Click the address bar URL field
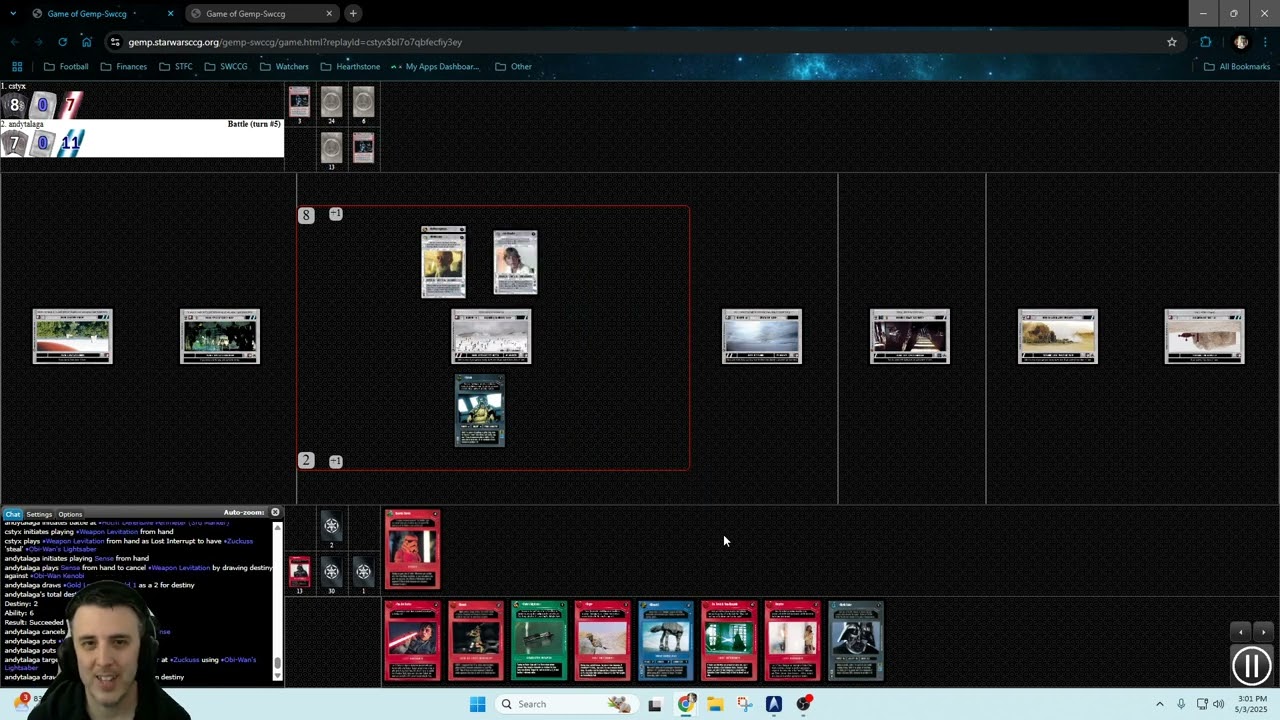This screenshot has width=1280, height=720. pyautogui.click(x=640, y=42)
